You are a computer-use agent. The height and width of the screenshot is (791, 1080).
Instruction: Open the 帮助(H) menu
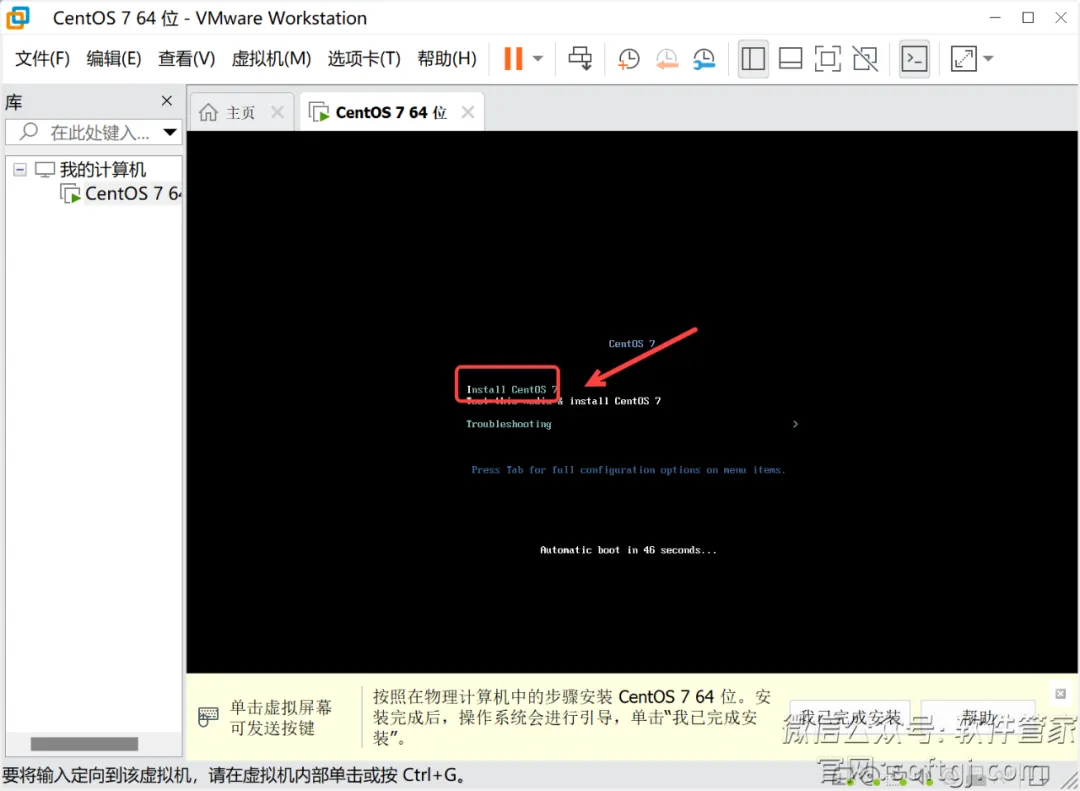click(446, 59)
